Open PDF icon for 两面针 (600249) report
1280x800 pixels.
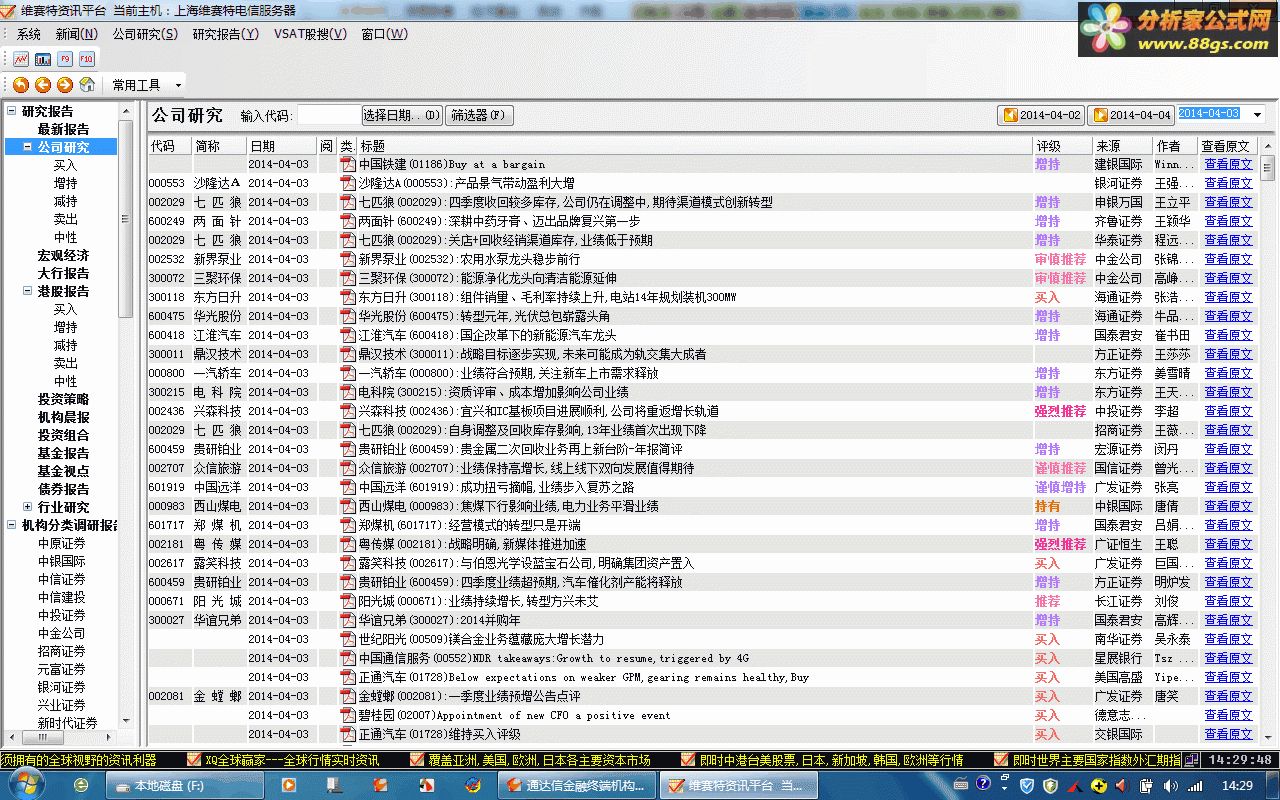348,221
